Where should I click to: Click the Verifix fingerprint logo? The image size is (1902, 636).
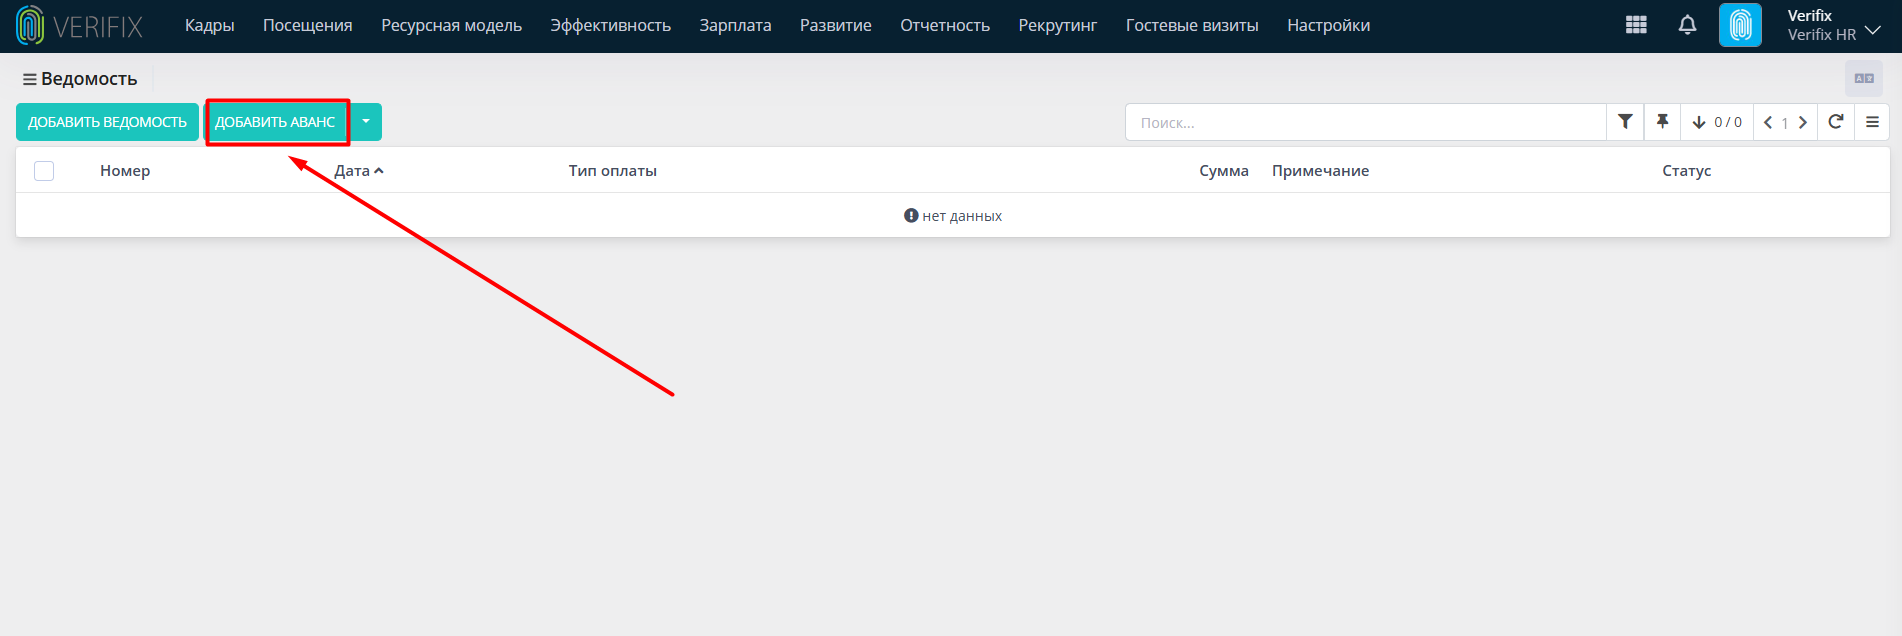tap(79, 26)
